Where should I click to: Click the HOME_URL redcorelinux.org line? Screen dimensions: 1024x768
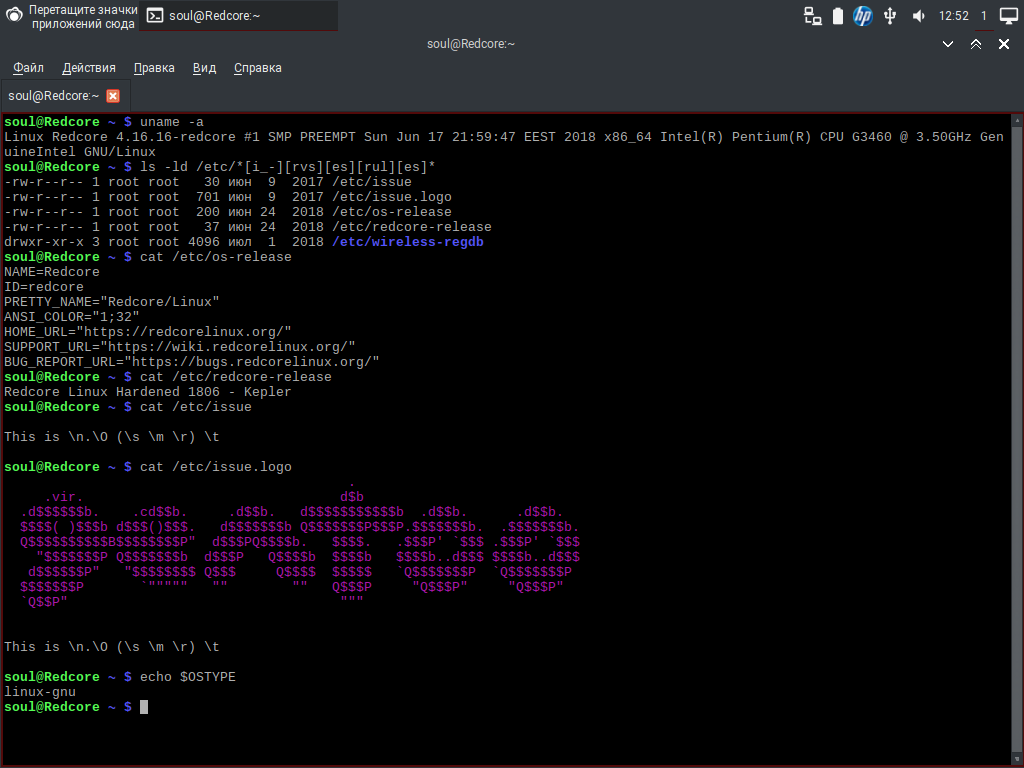point(148,332)
